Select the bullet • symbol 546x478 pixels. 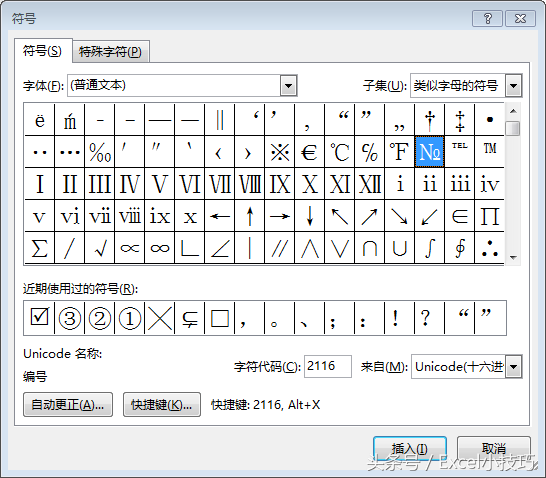pyautogui.click(x=490, y=119)
